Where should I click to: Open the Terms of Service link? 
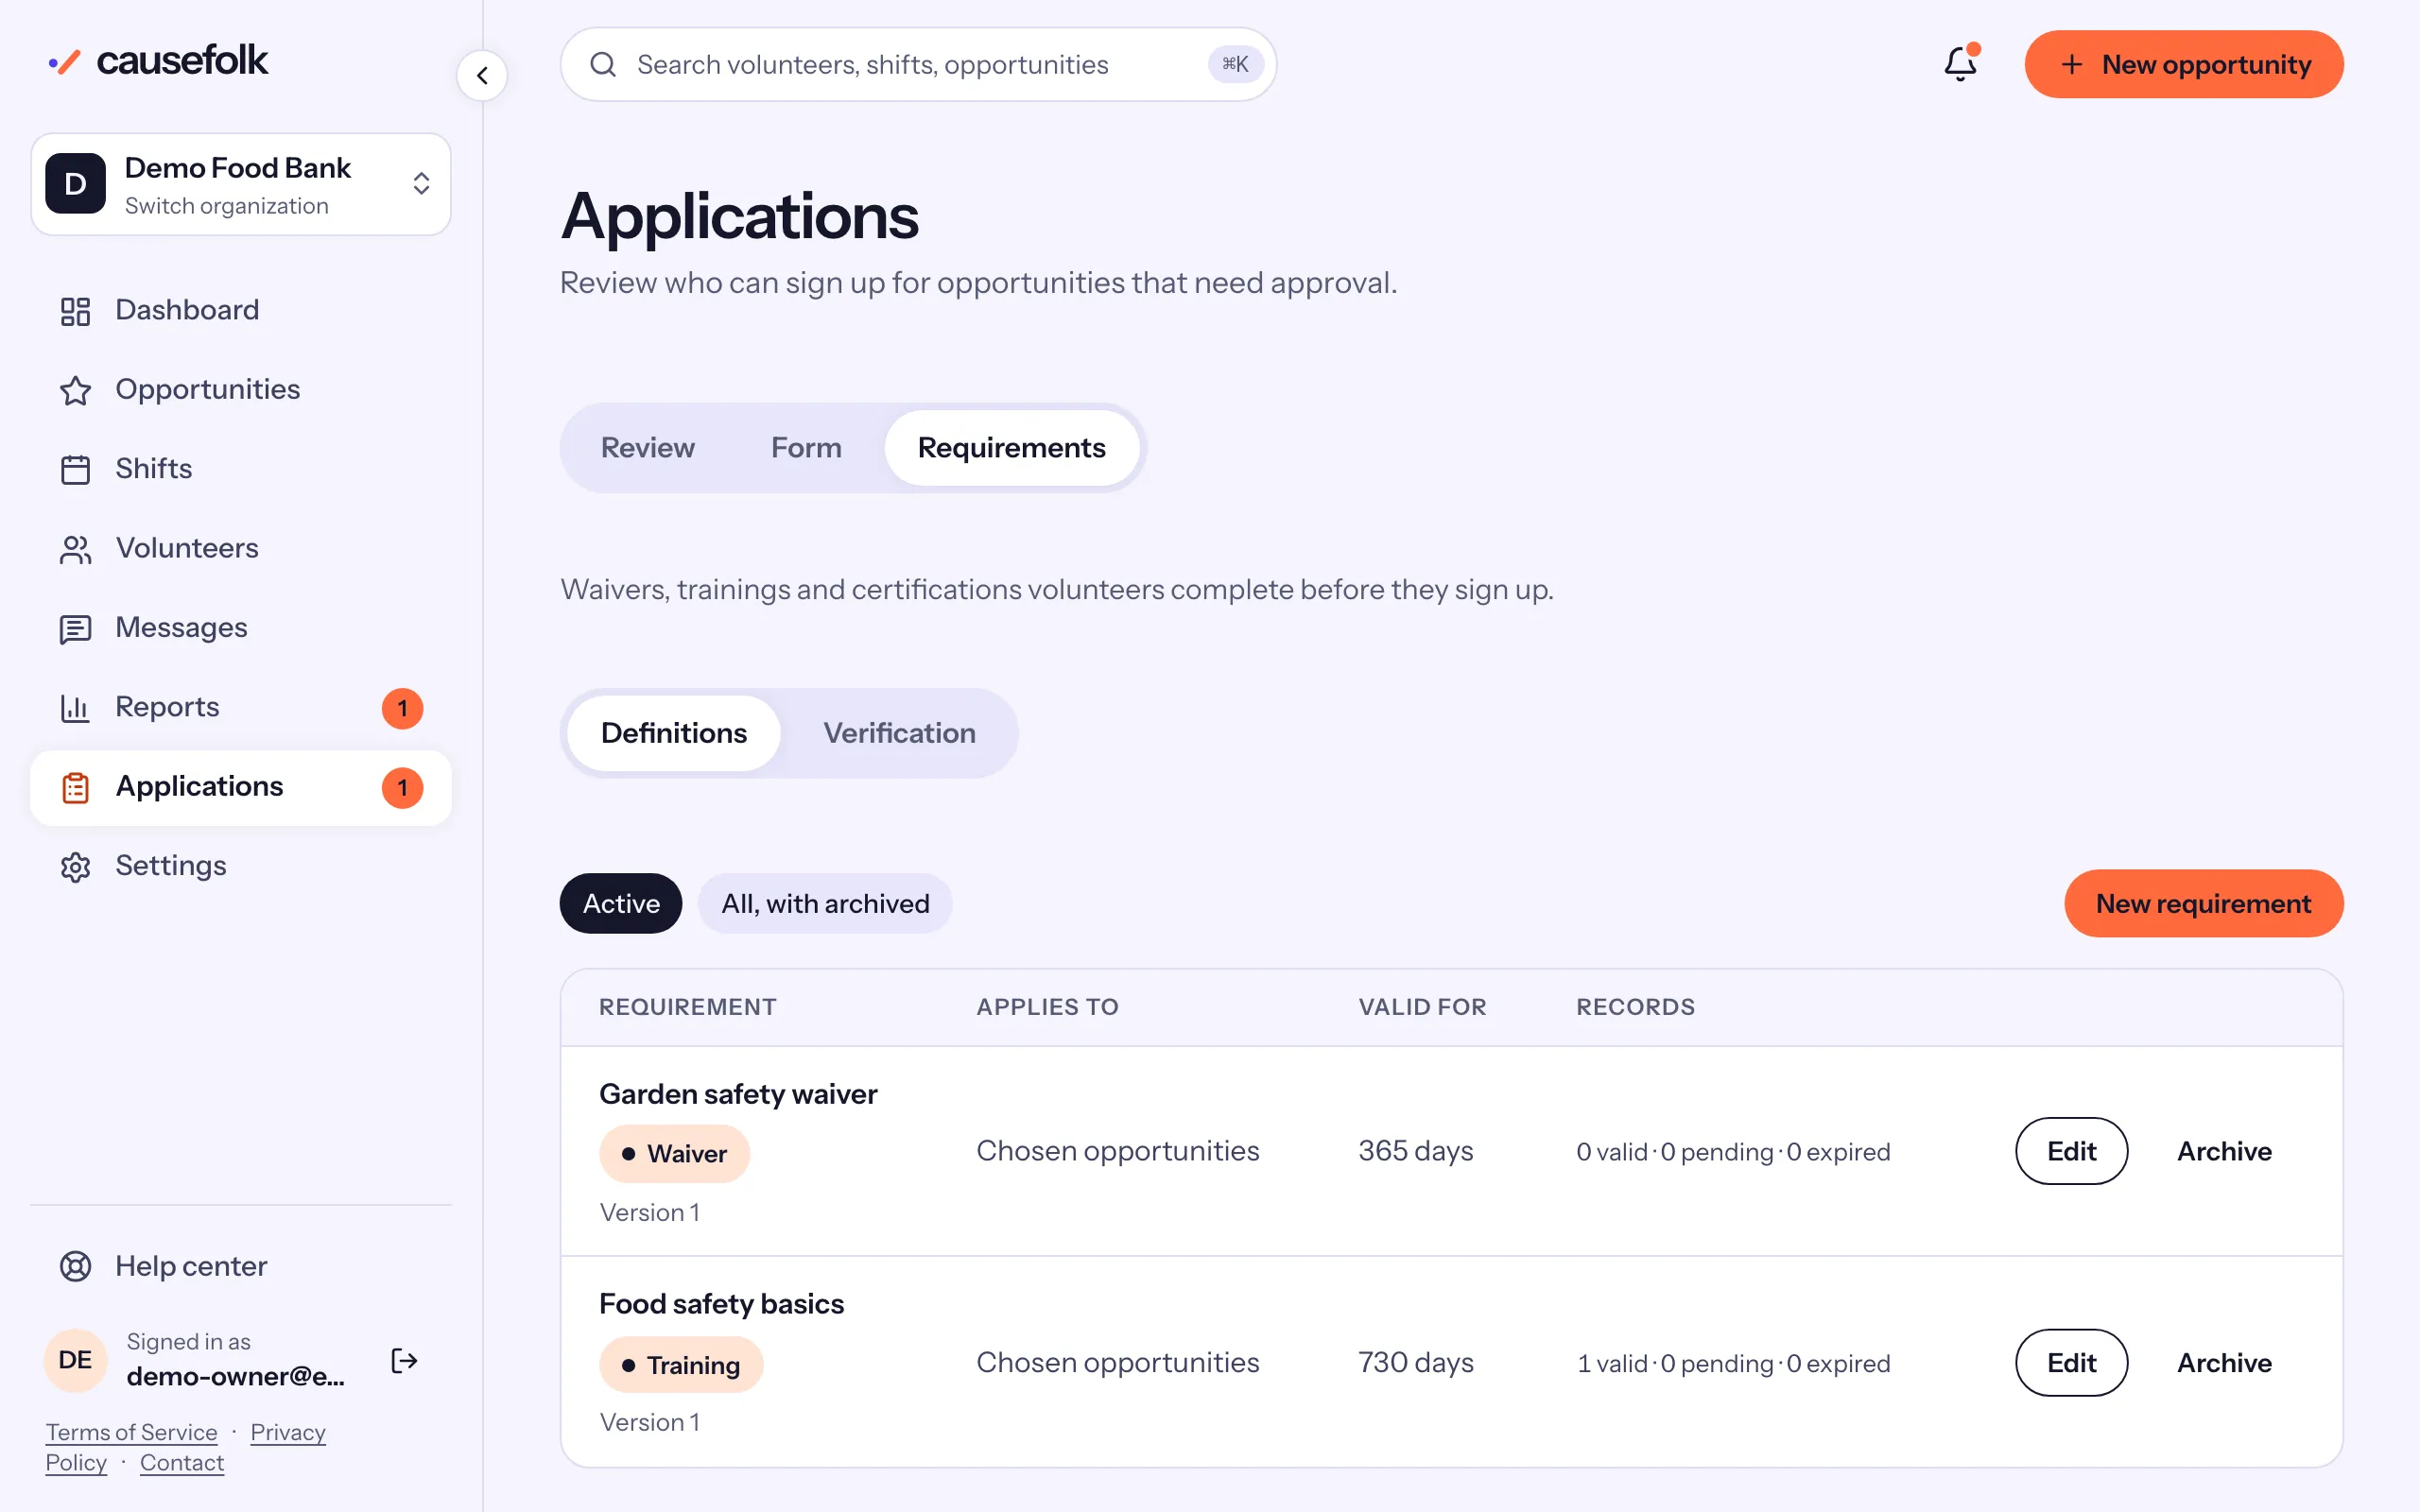[131, 1432]
